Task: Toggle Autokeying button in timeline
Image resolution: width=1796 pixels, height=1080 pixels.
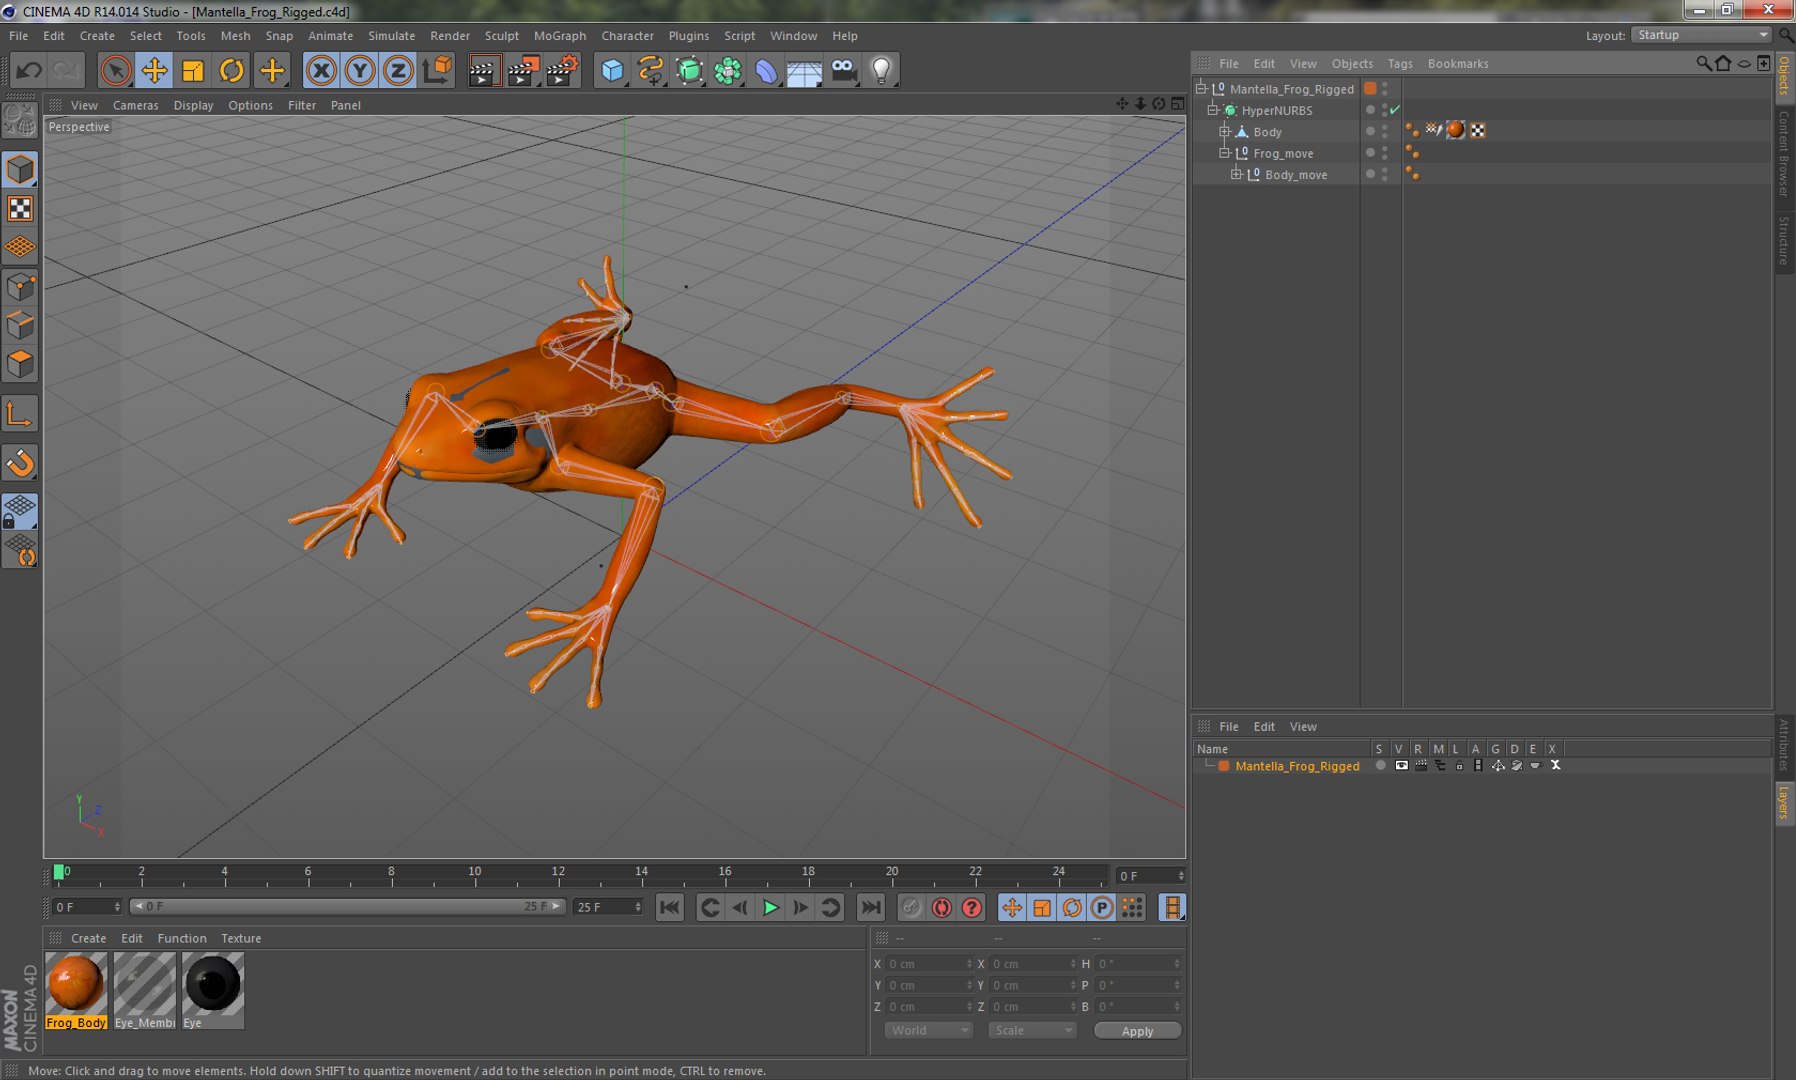Action: coord(941,907)
